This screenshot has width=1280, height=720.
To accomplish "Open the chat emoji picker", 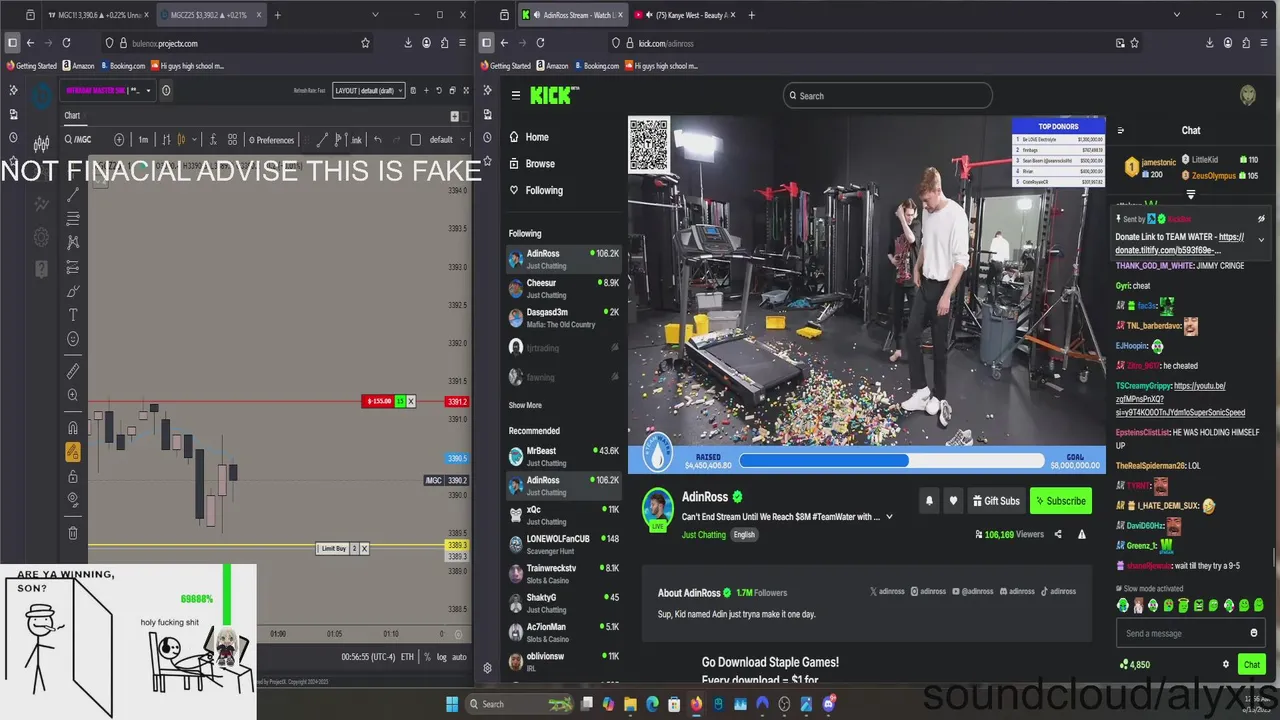I will [x=1253, y=633].
